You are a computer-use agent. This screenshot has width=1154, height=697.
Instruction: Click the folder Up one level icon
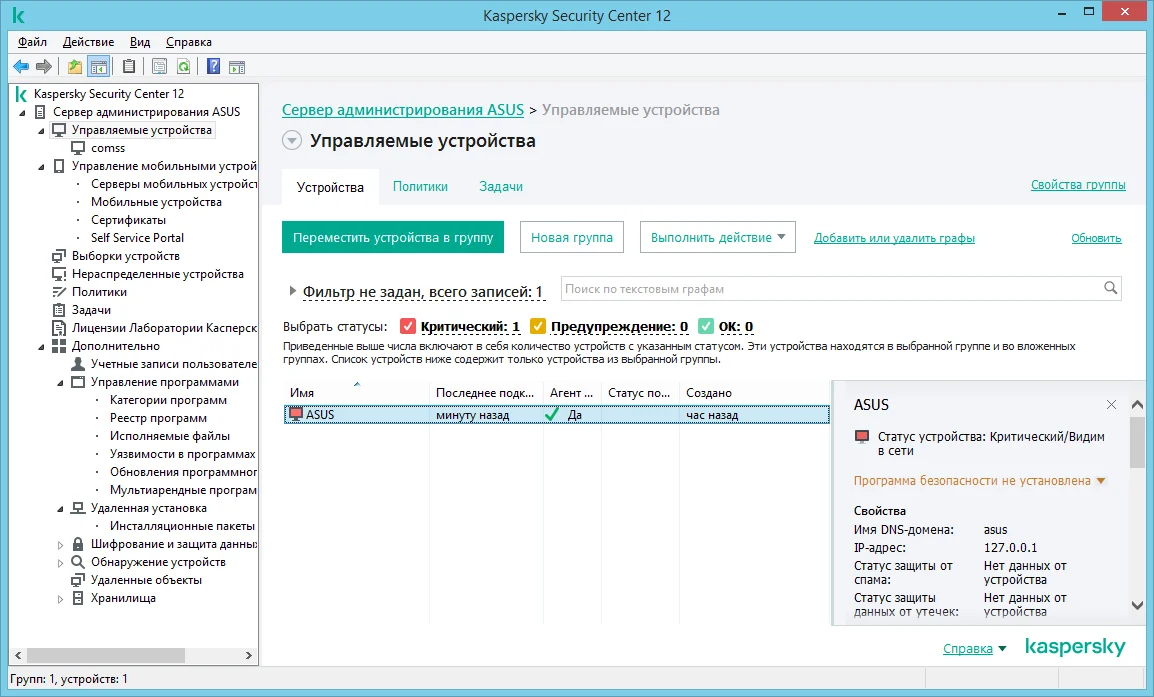coord(75,67)
